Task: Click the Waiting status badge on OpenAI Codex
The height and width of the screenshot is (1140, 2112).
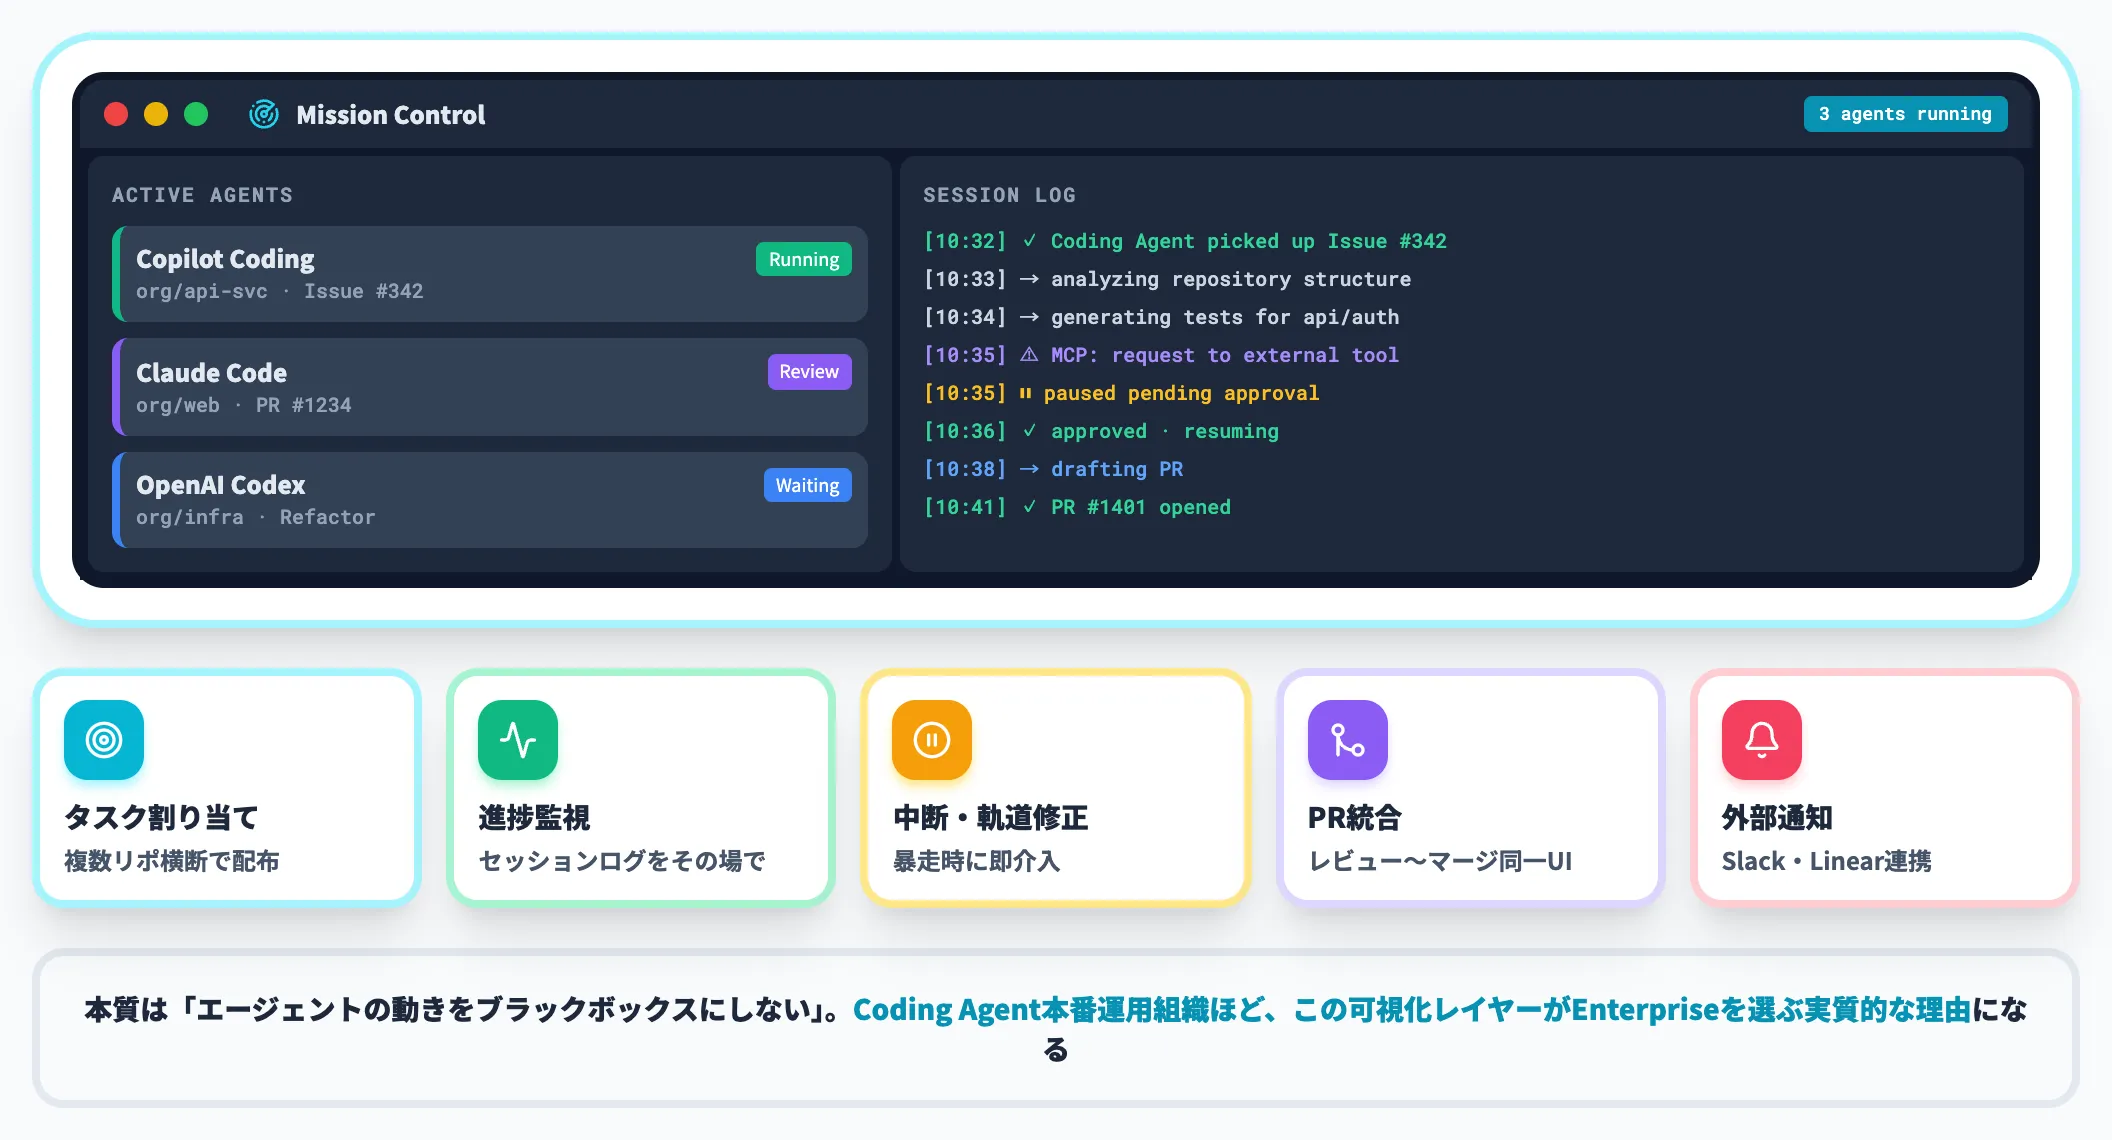Action: 807,485
